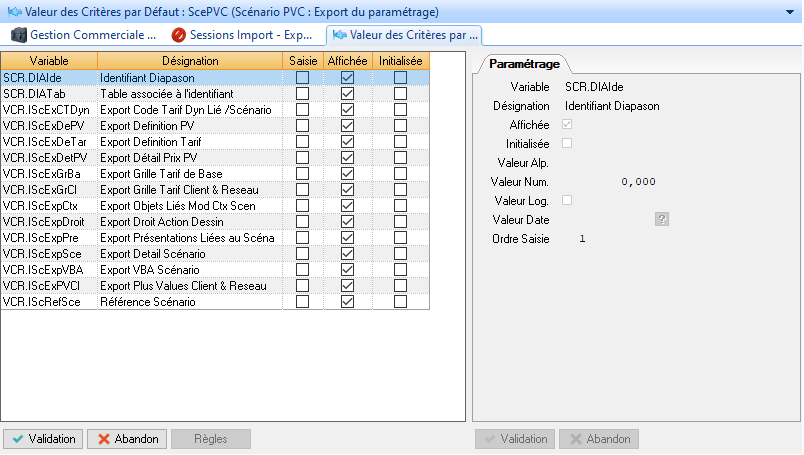The image size is (804, 455).
Task: Click the red X on left Abandon
Action: click(x=103, y=439)
